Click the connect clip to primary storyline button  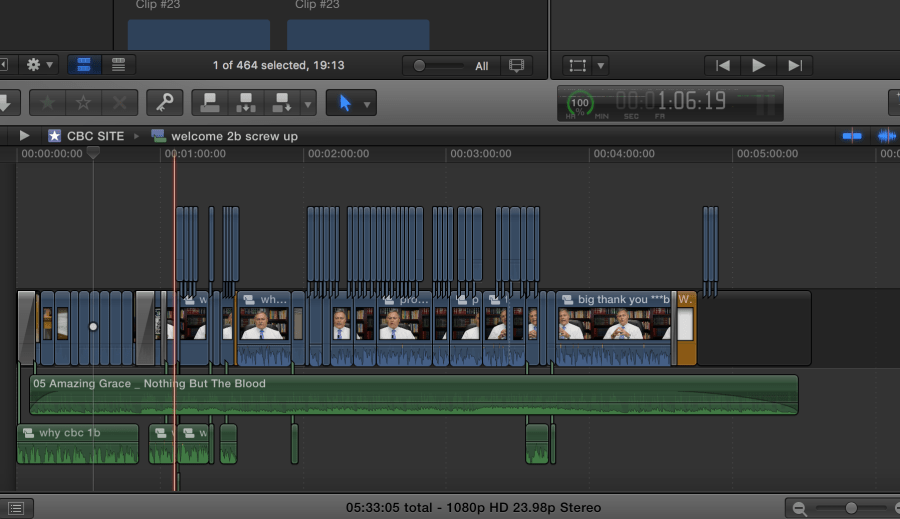tap(210, 103)
